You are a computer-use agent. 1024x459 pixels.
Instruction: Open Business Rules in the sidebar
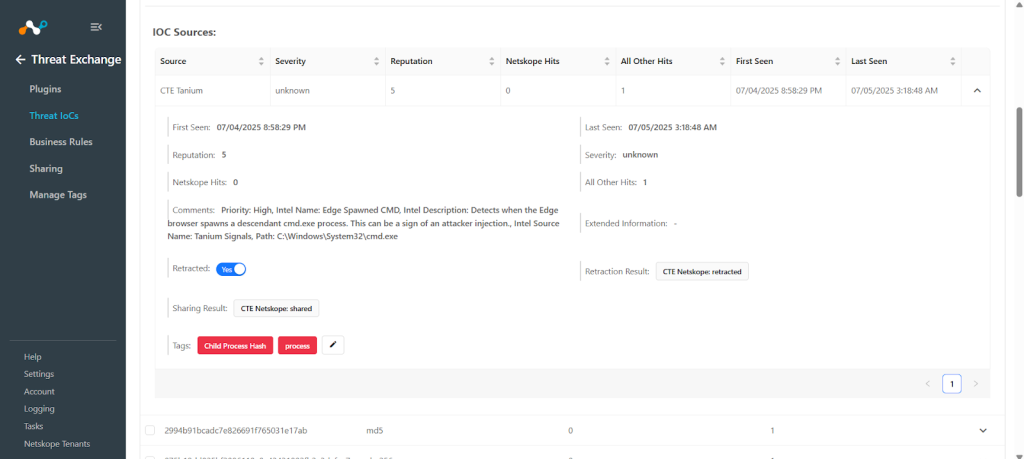pos(61,142)
